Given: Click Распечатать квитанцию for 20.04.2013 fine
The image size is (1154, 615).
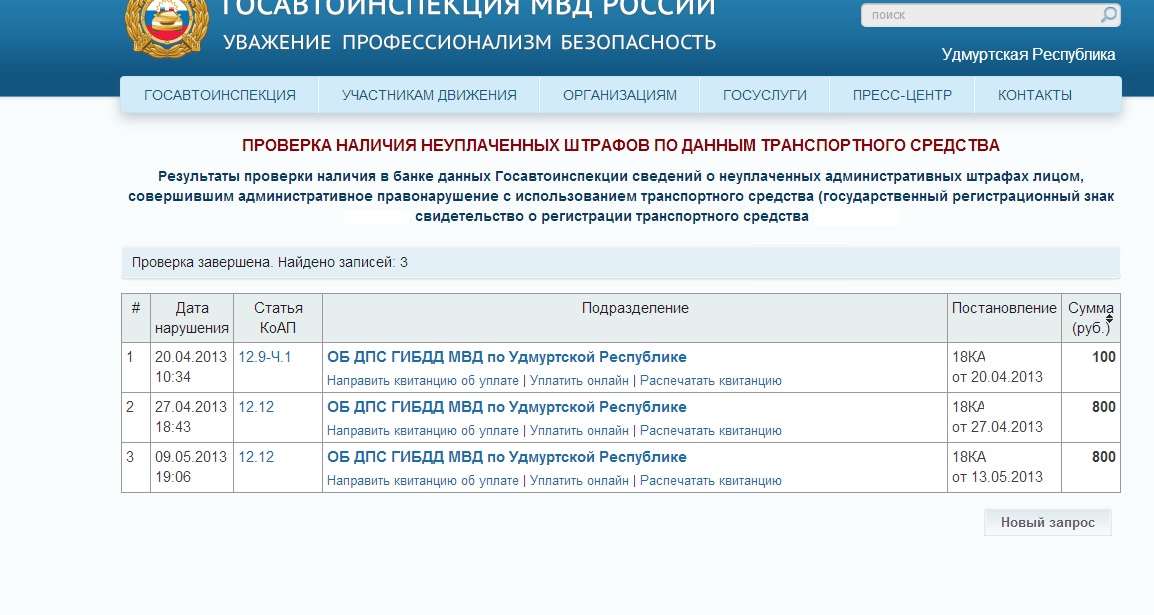Looking at the screenshot, I should [x=711, y=380].
